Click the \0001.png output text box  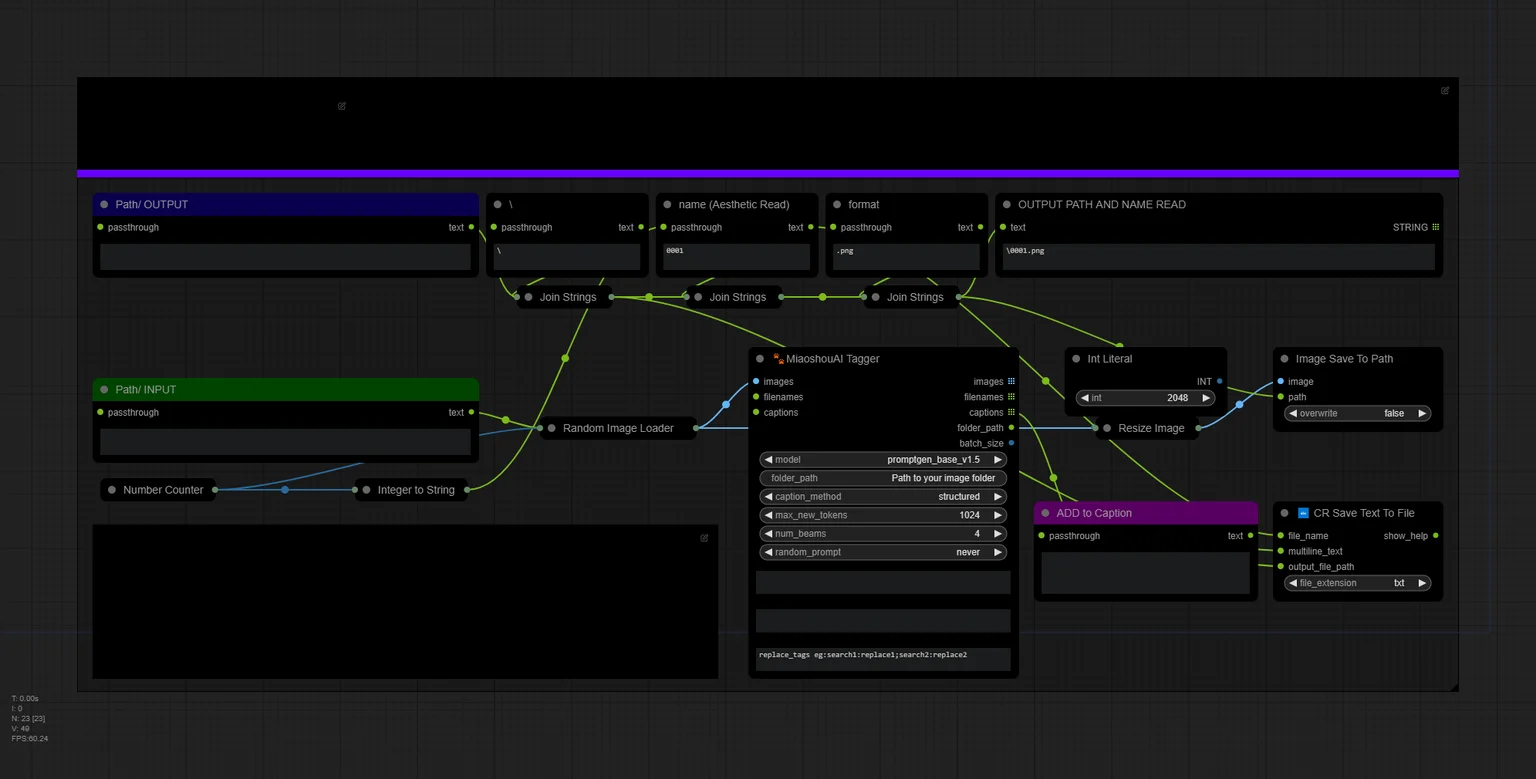point(1219,257)
